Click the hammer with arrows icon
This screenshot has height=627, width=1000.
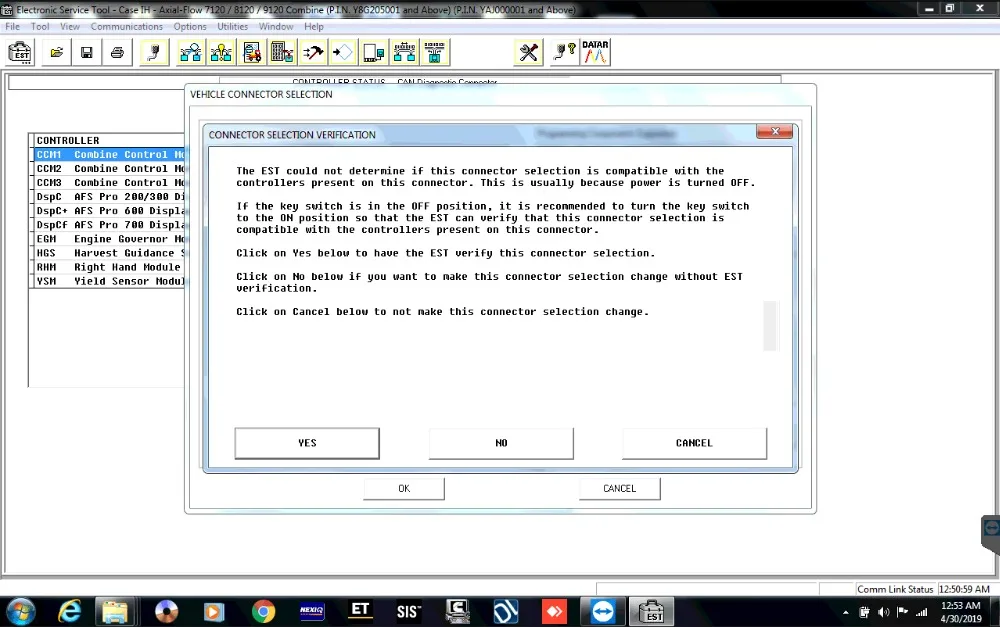pos(312,52)
